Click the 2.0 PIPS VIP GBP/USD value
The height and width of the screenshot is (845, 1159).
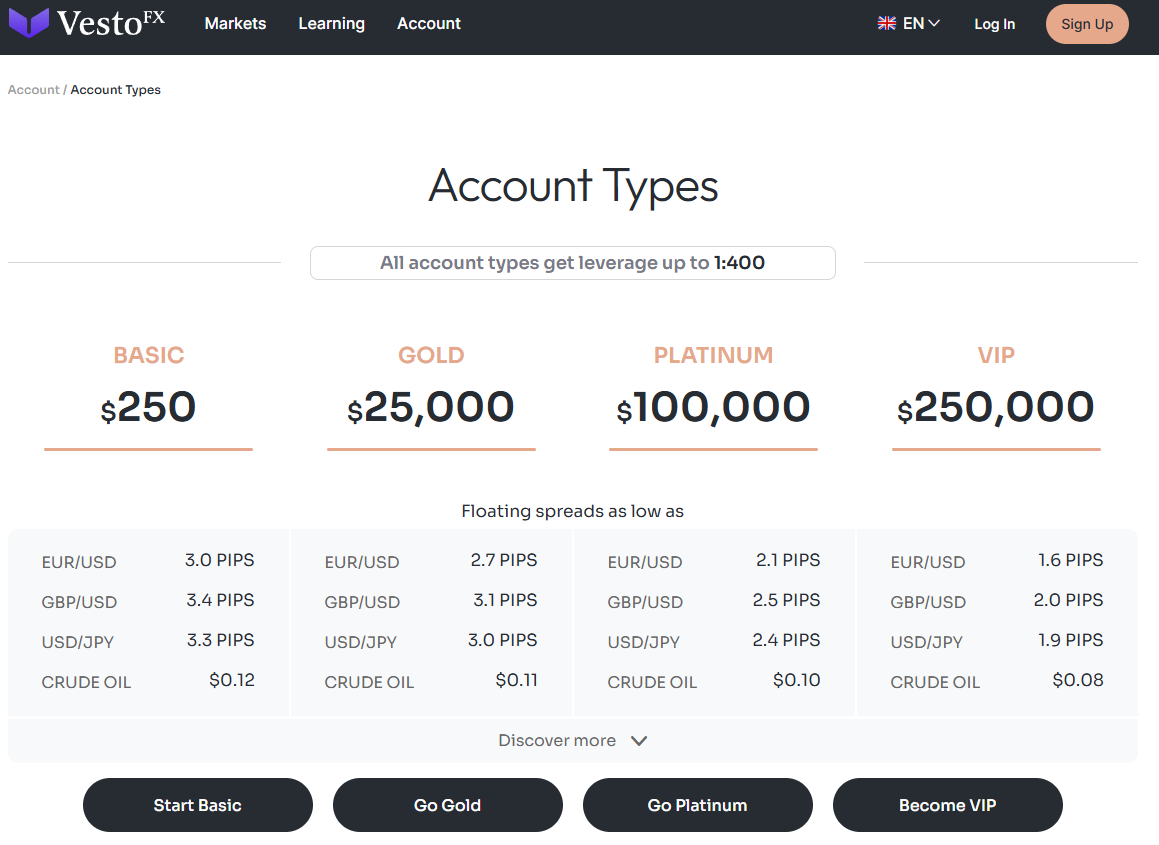pos(1069,600)
